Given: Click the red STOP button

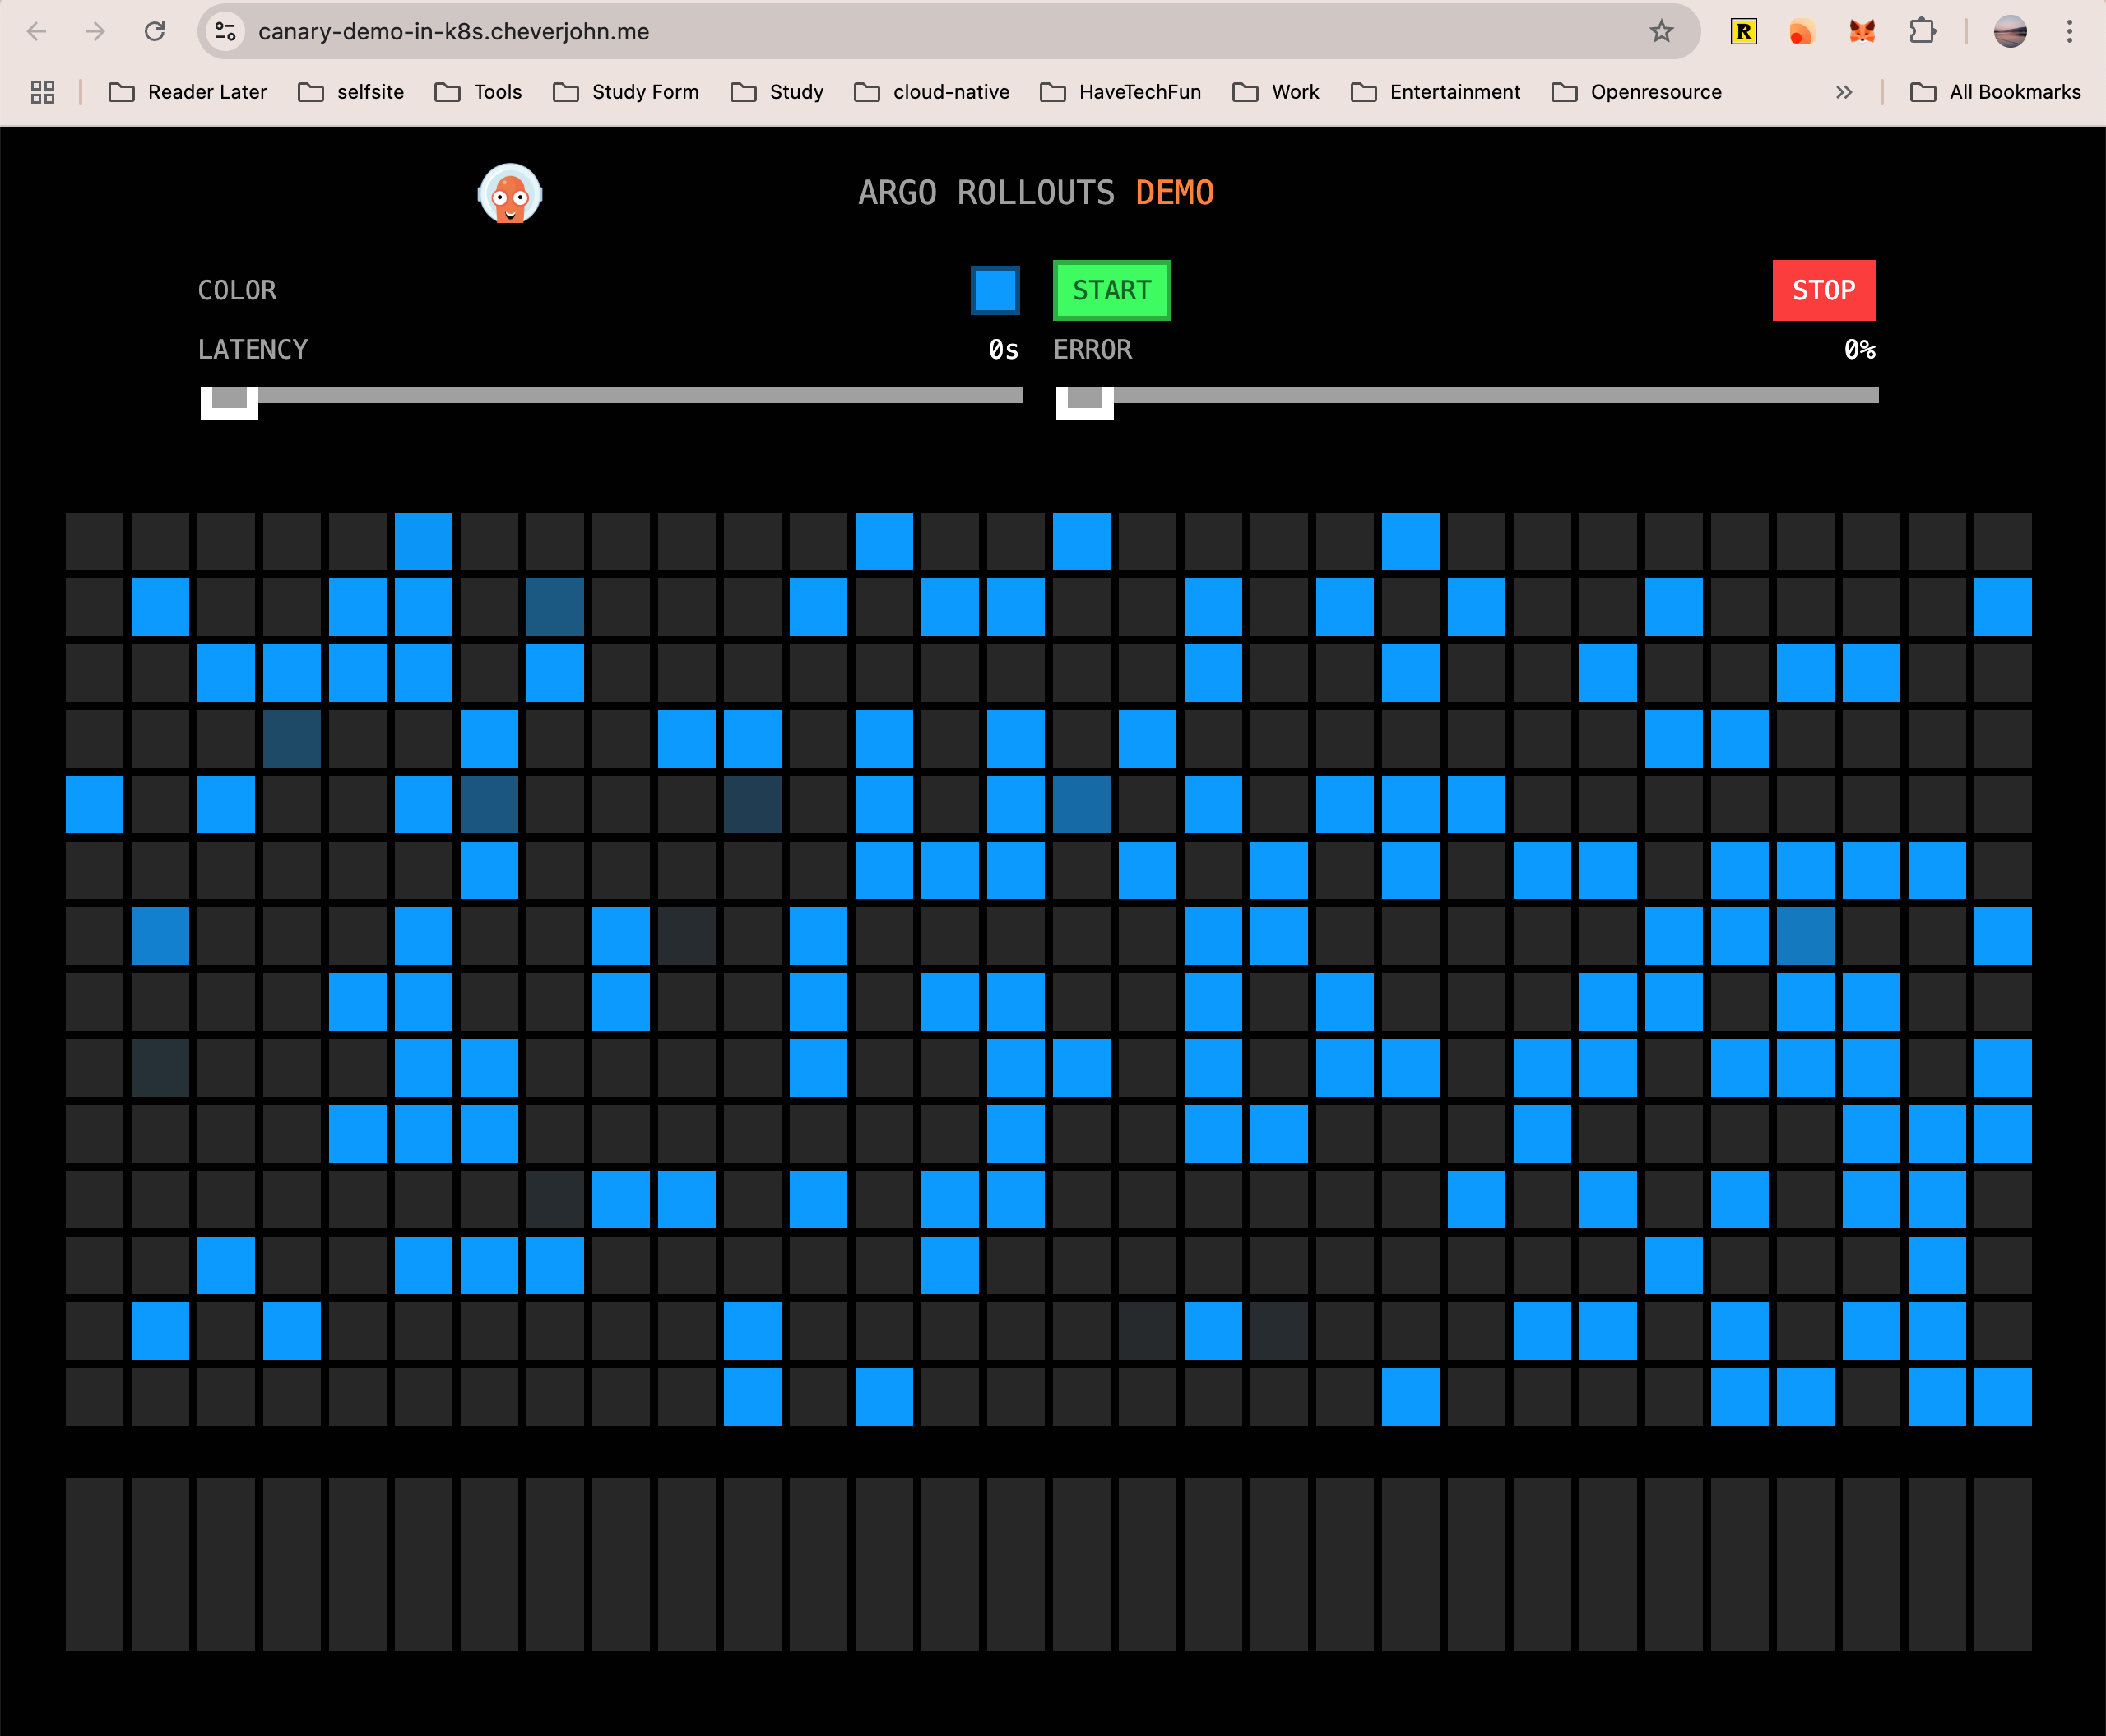Looking at the screenshot, I should (1824, 290).
